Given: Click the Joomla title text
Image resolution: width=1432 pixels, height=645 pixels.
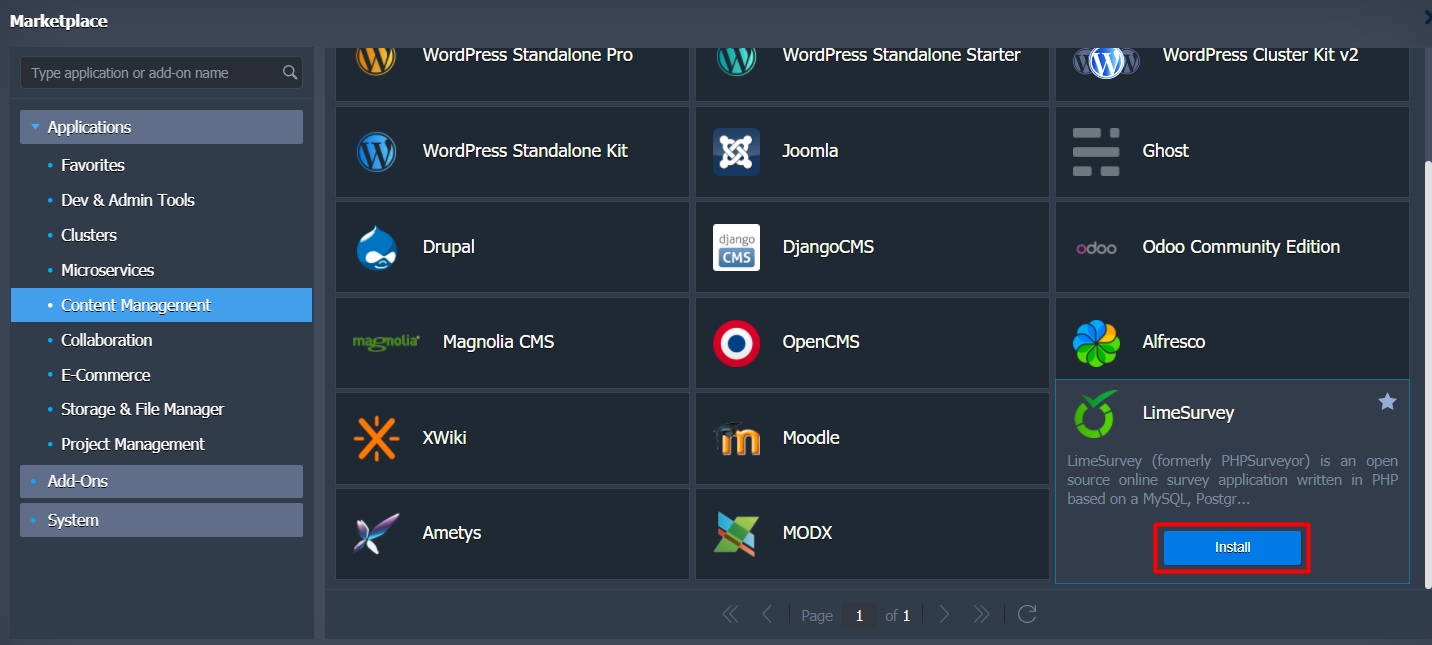Looking at the screenshot, I should [811, 151].
